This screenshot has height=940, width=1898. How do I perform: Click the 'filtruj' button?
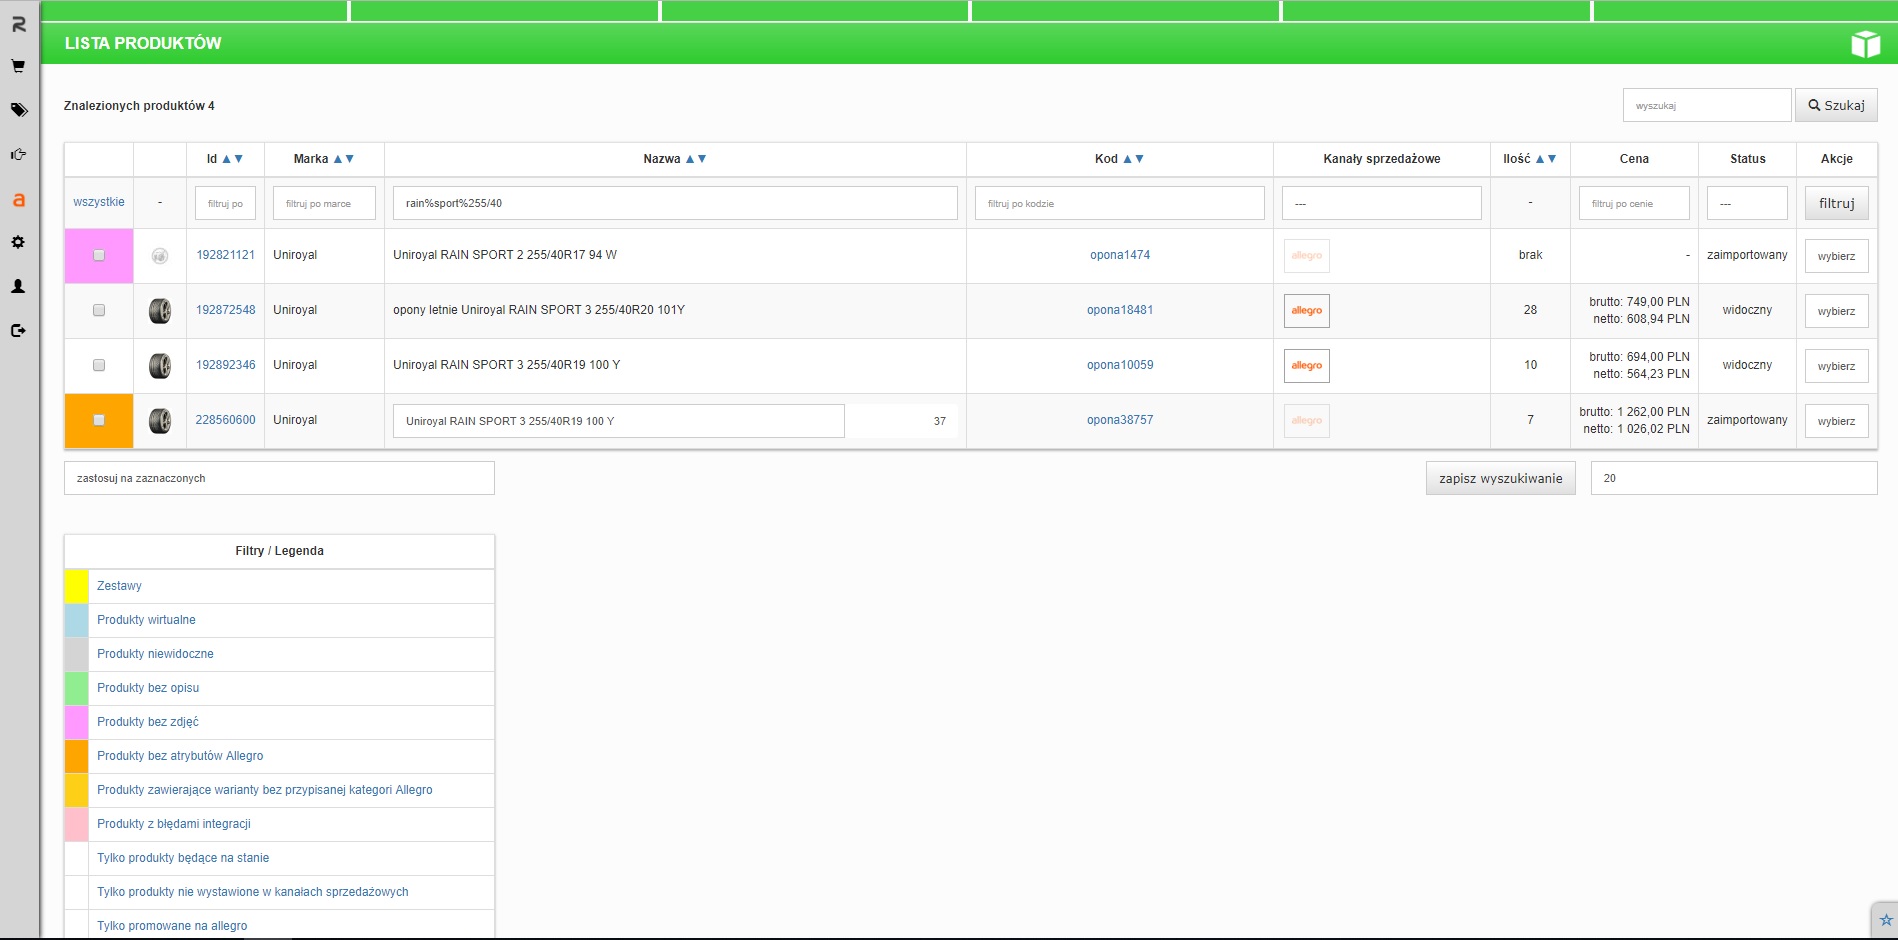tap(1836, 203)
